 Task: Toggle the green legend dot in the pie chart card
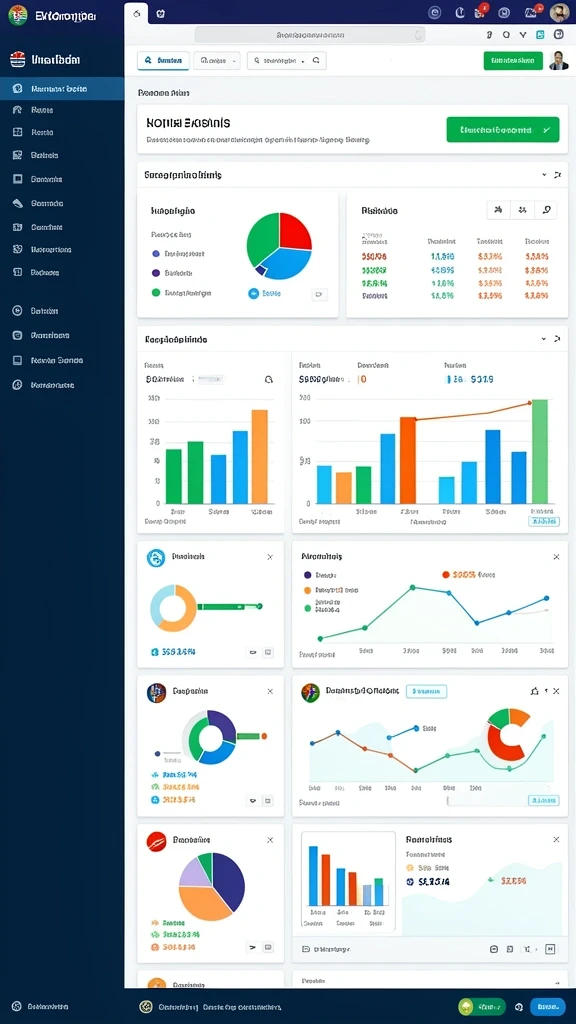pyautogui.click(x=155, y=293)
